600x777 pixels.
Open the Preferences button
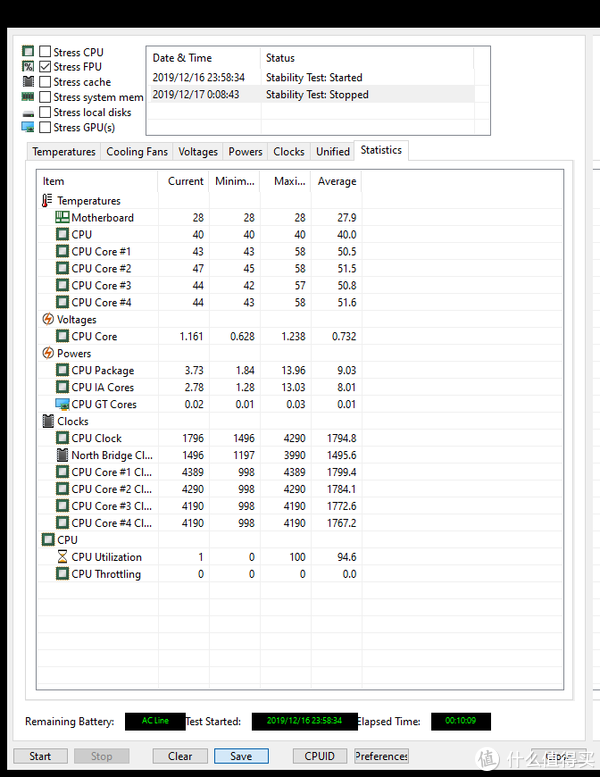pyautogui.click(x=382, y=756)
